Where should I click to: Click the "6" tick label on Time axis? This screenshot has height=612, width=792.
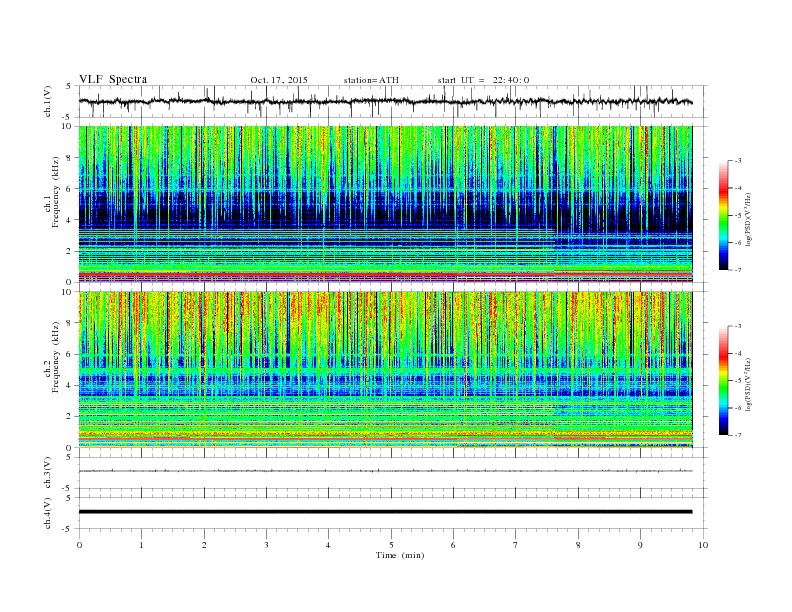[453, 545]
